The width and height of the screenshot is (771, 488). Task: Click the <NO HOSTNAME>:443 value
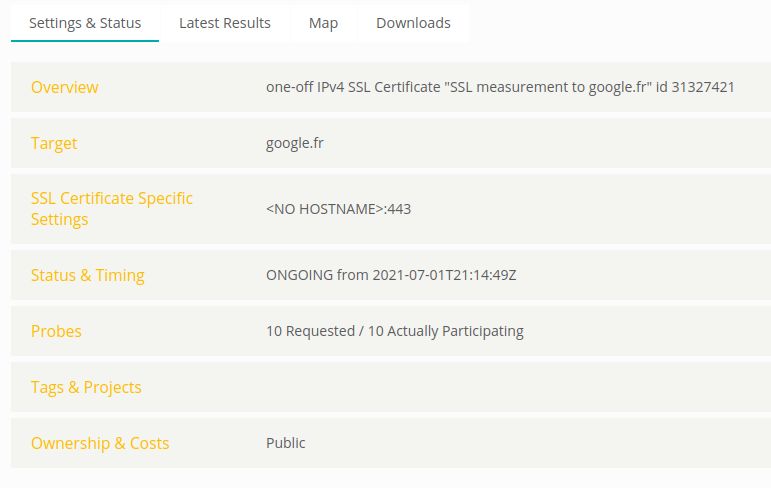click(338, 209)
